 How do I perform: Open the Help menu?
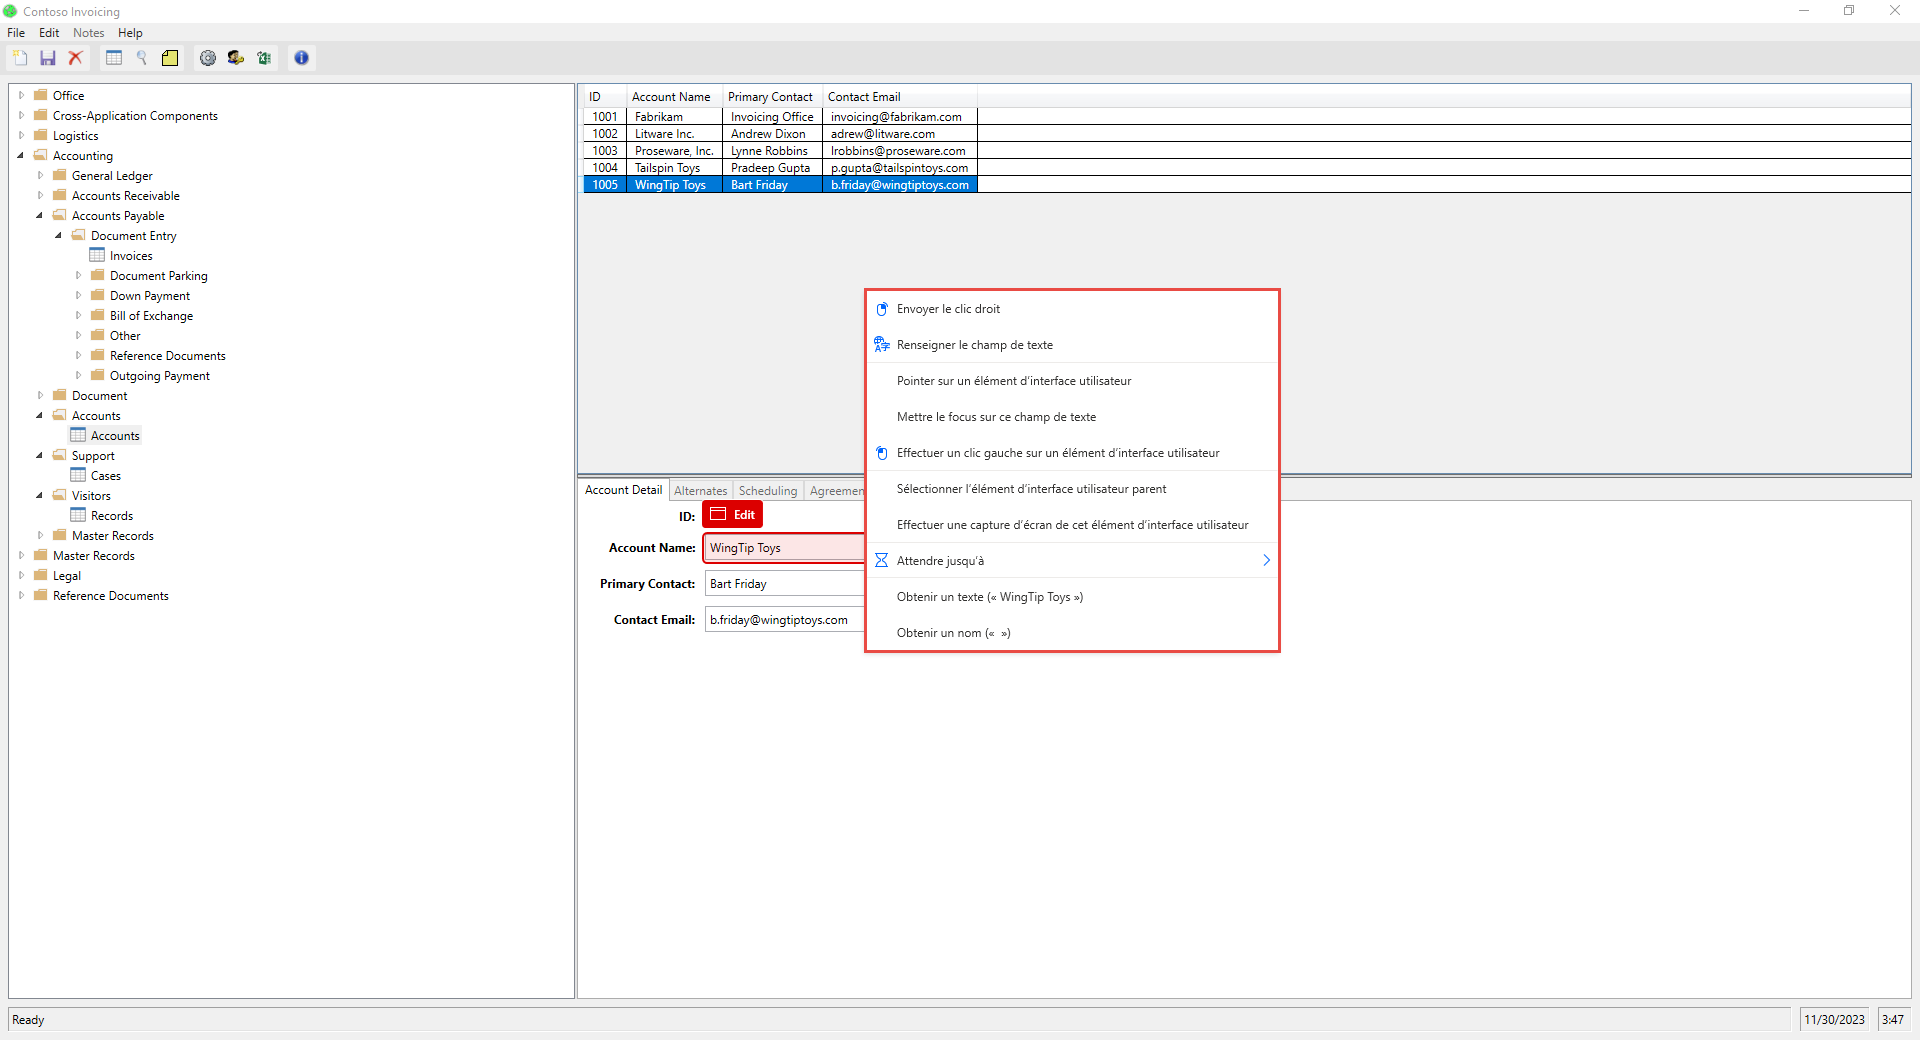pos(130,33)
